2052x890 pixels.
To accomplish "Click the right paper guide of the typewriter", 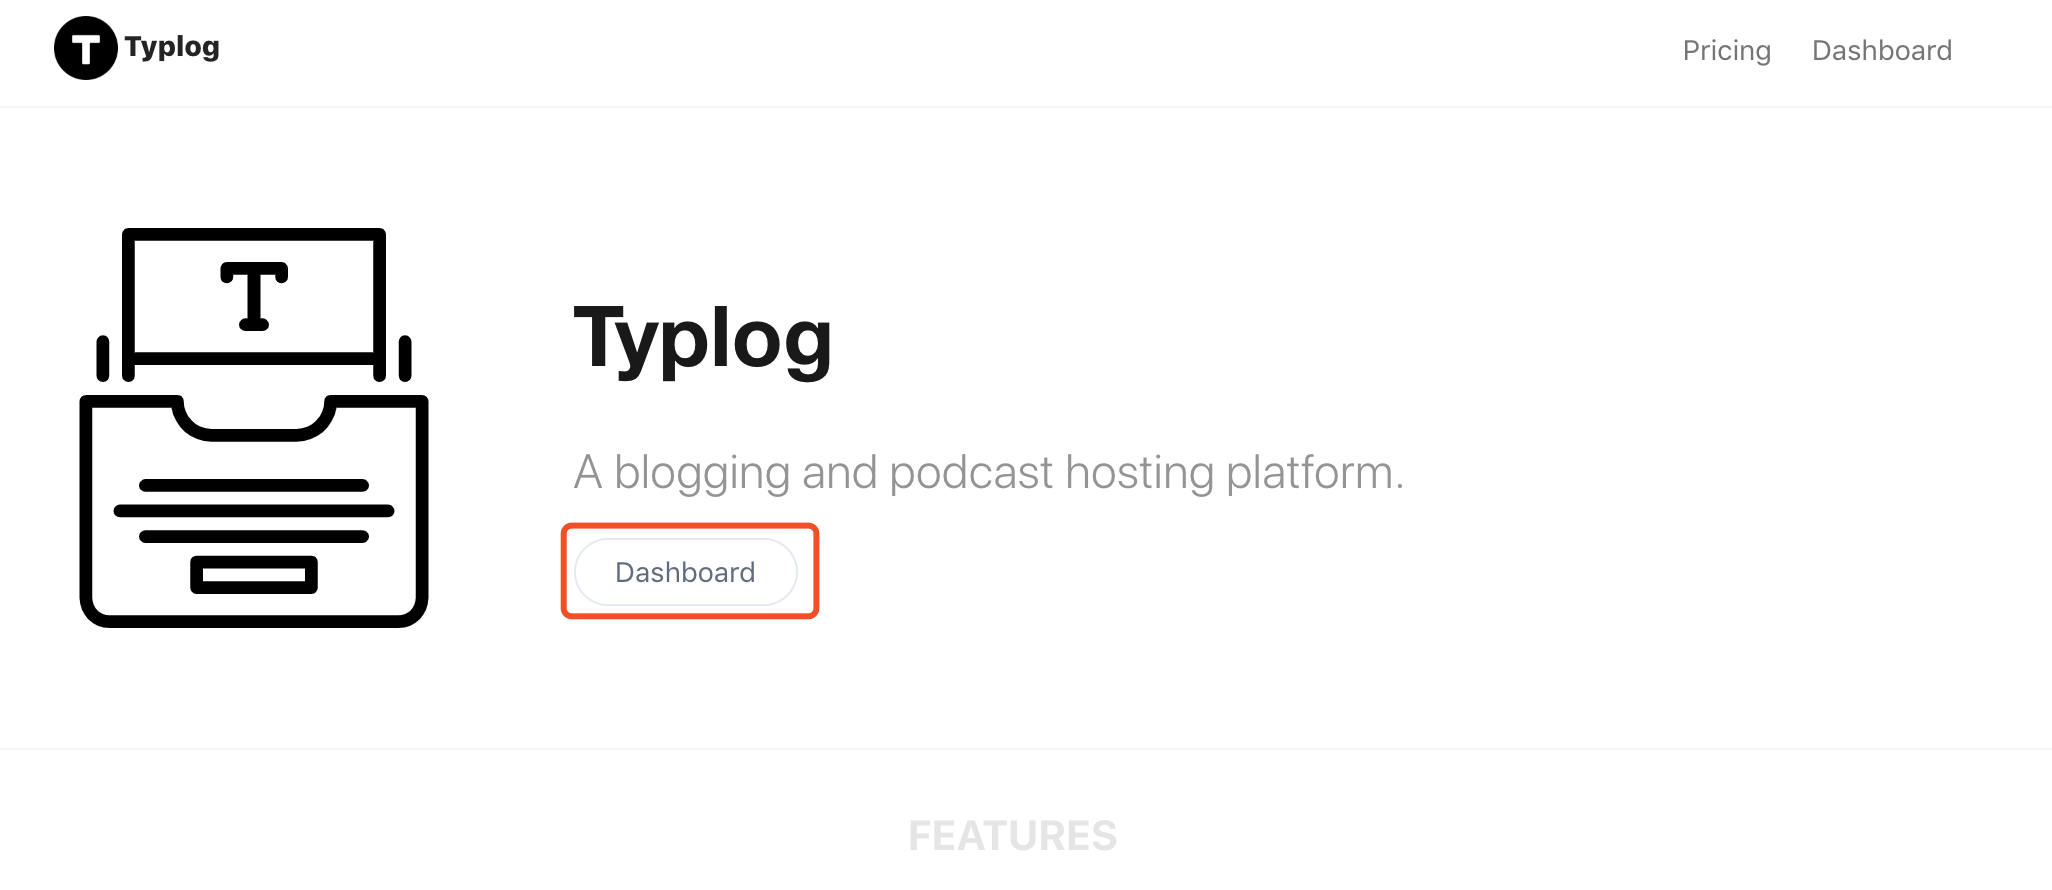I will point(405,358).
